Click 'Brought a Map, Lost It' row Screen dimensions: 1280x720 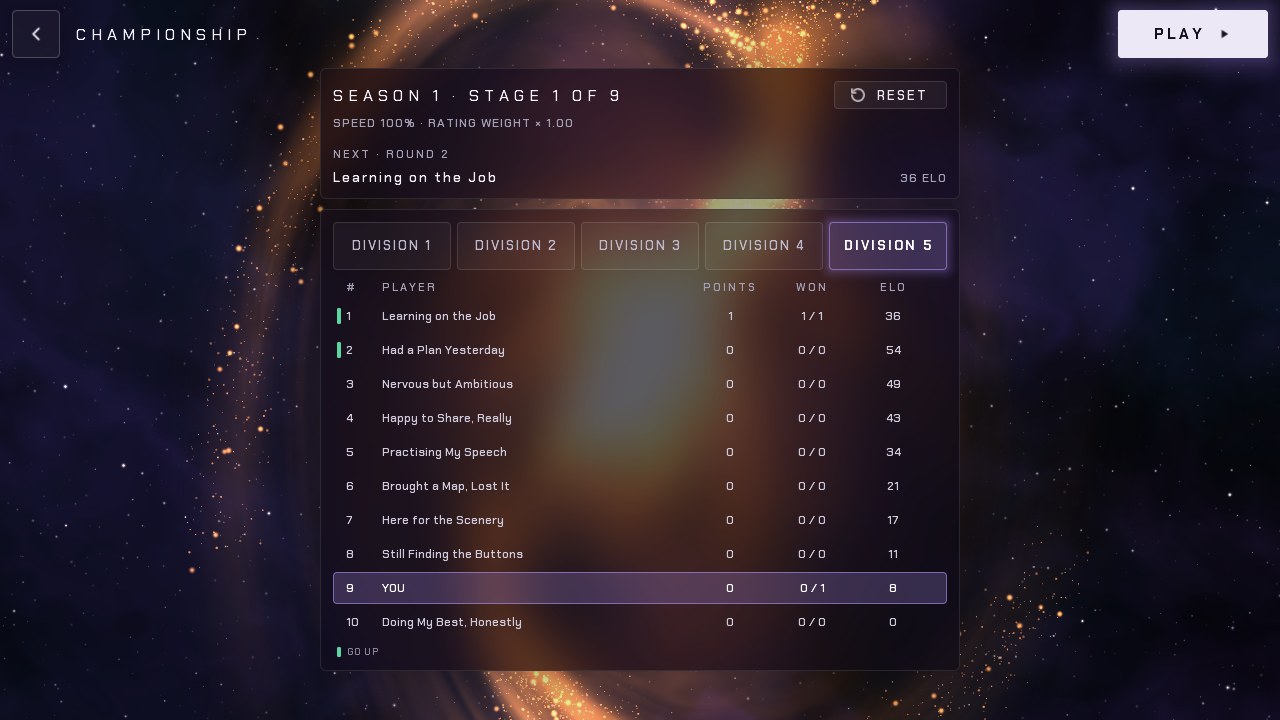pos(640,486)
